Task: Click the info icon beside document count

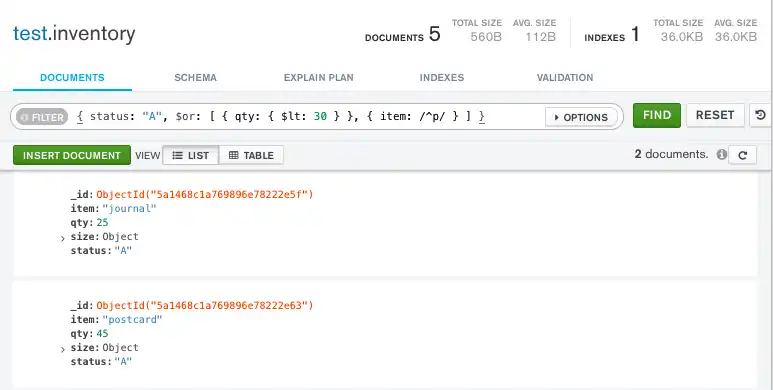Action: point(722,155)
